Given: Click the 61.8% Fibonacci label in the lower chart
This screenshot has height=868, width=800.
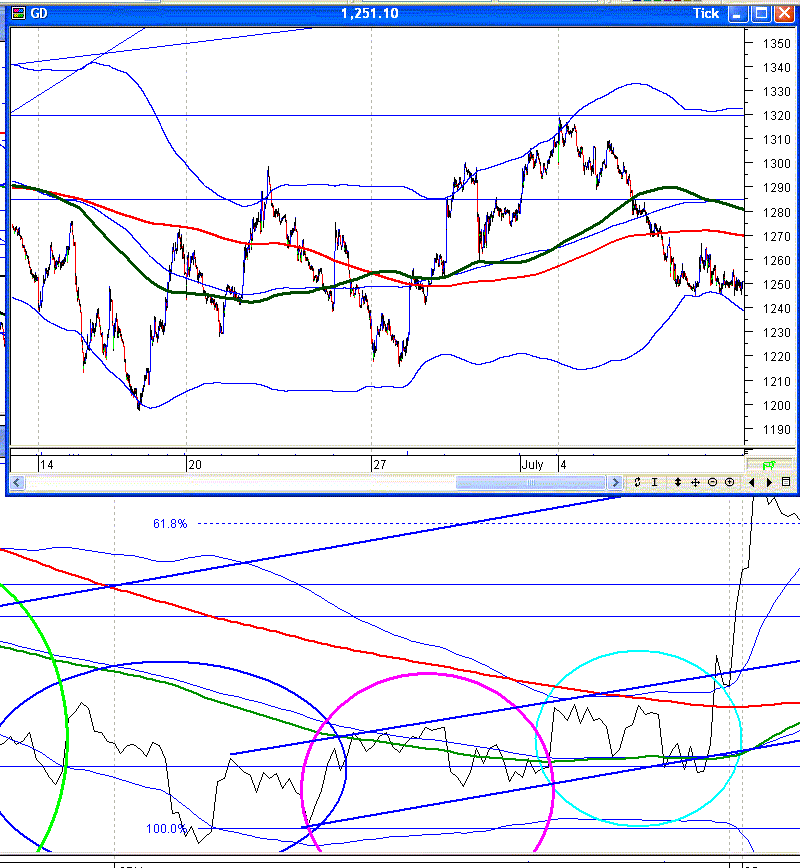Looking at the screenshot, I should [x=170, y=524].
